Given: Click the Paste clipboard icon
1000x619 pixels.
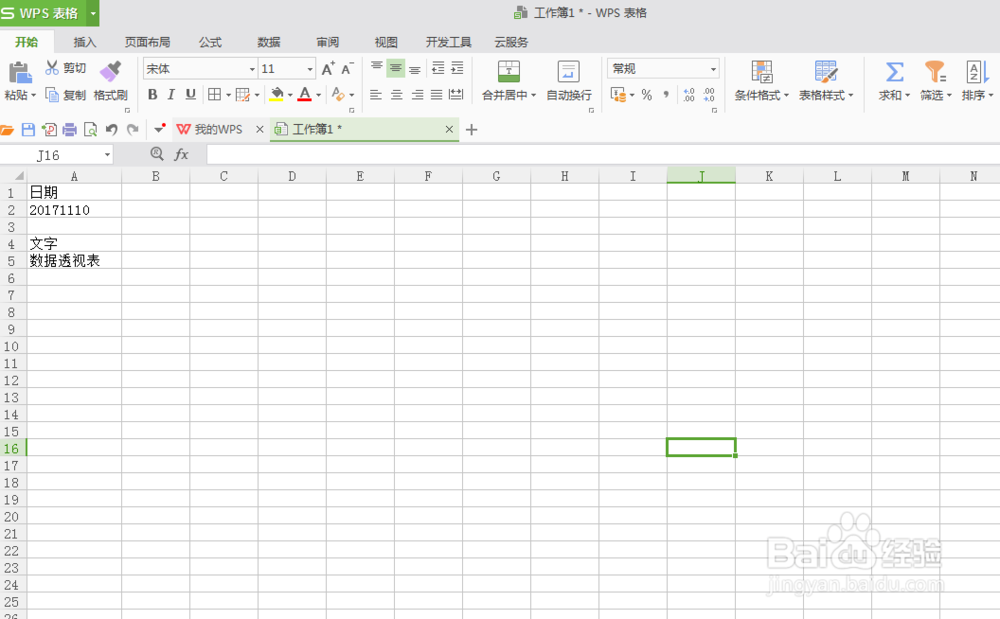Looking at the screenshot, I should 19,73.
